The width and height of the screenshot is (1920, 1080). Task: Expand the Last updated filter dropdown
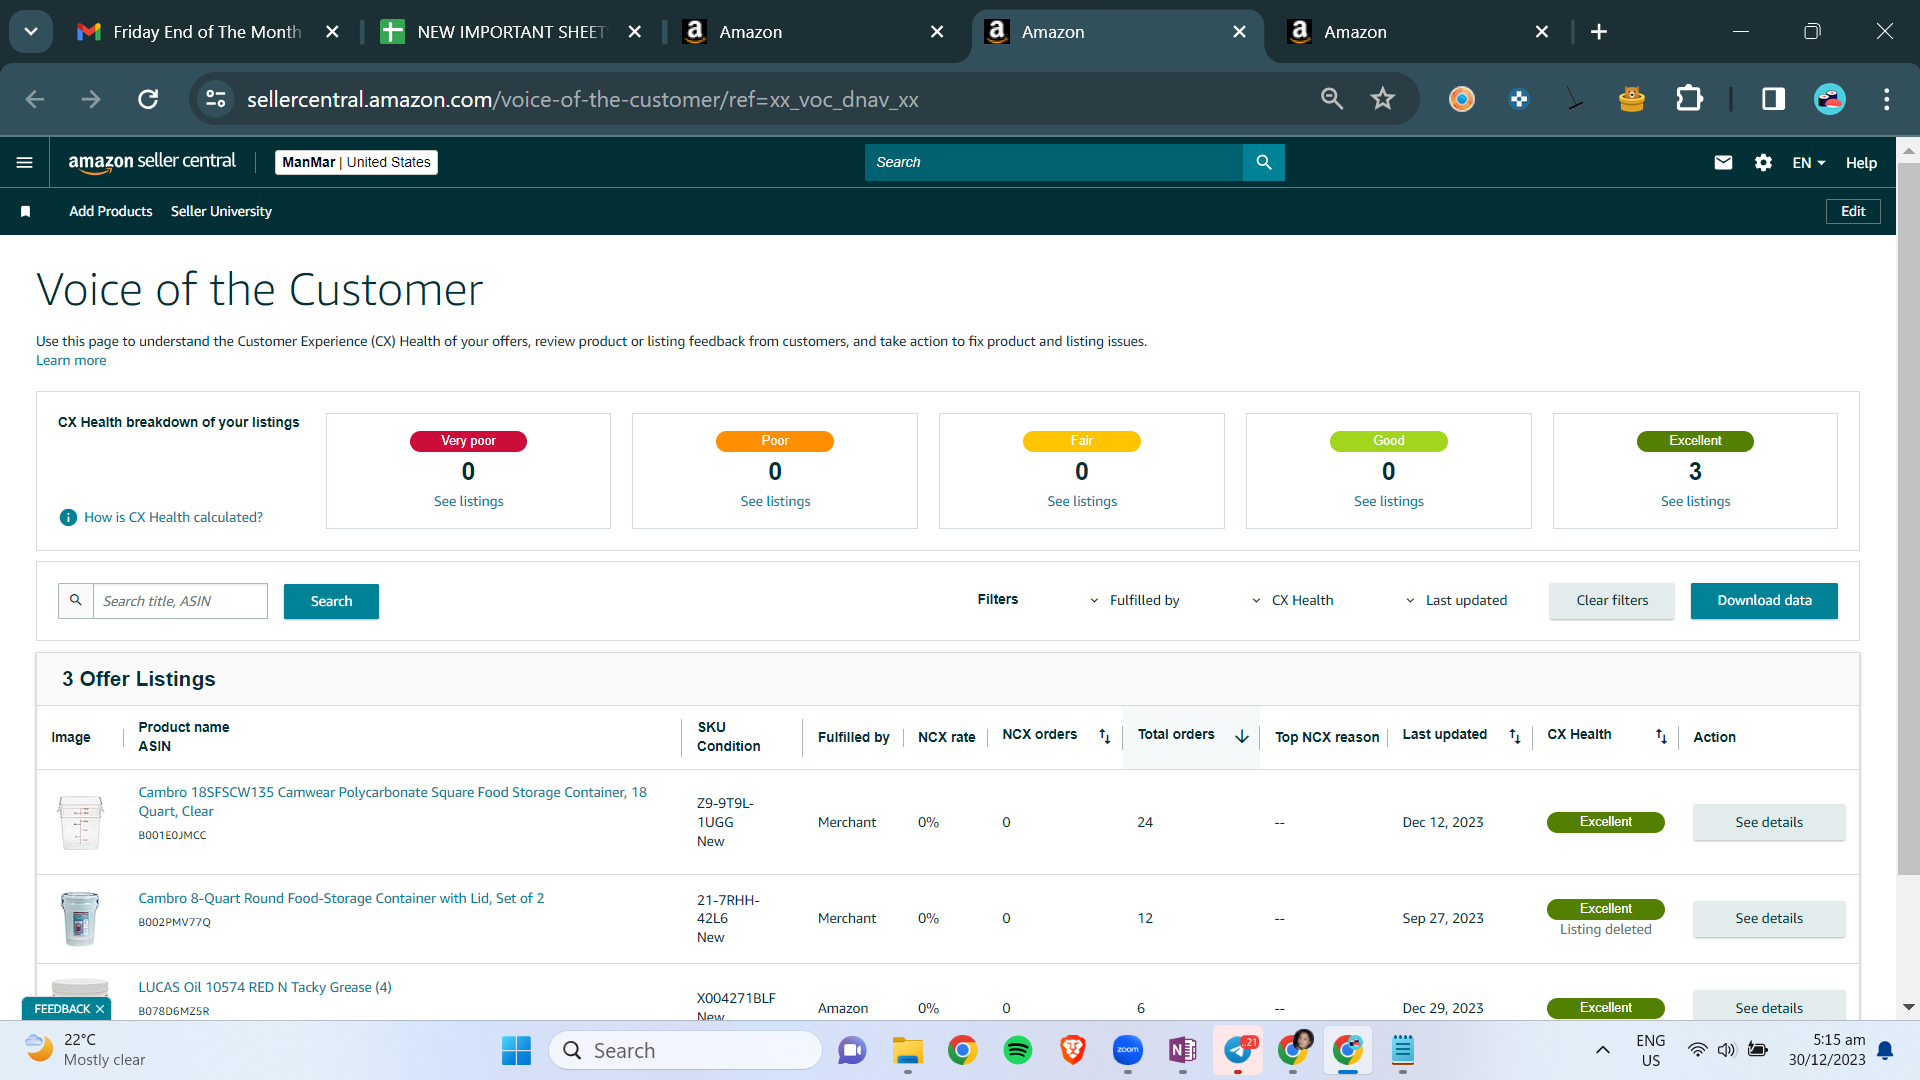[x=1456, y=600]
